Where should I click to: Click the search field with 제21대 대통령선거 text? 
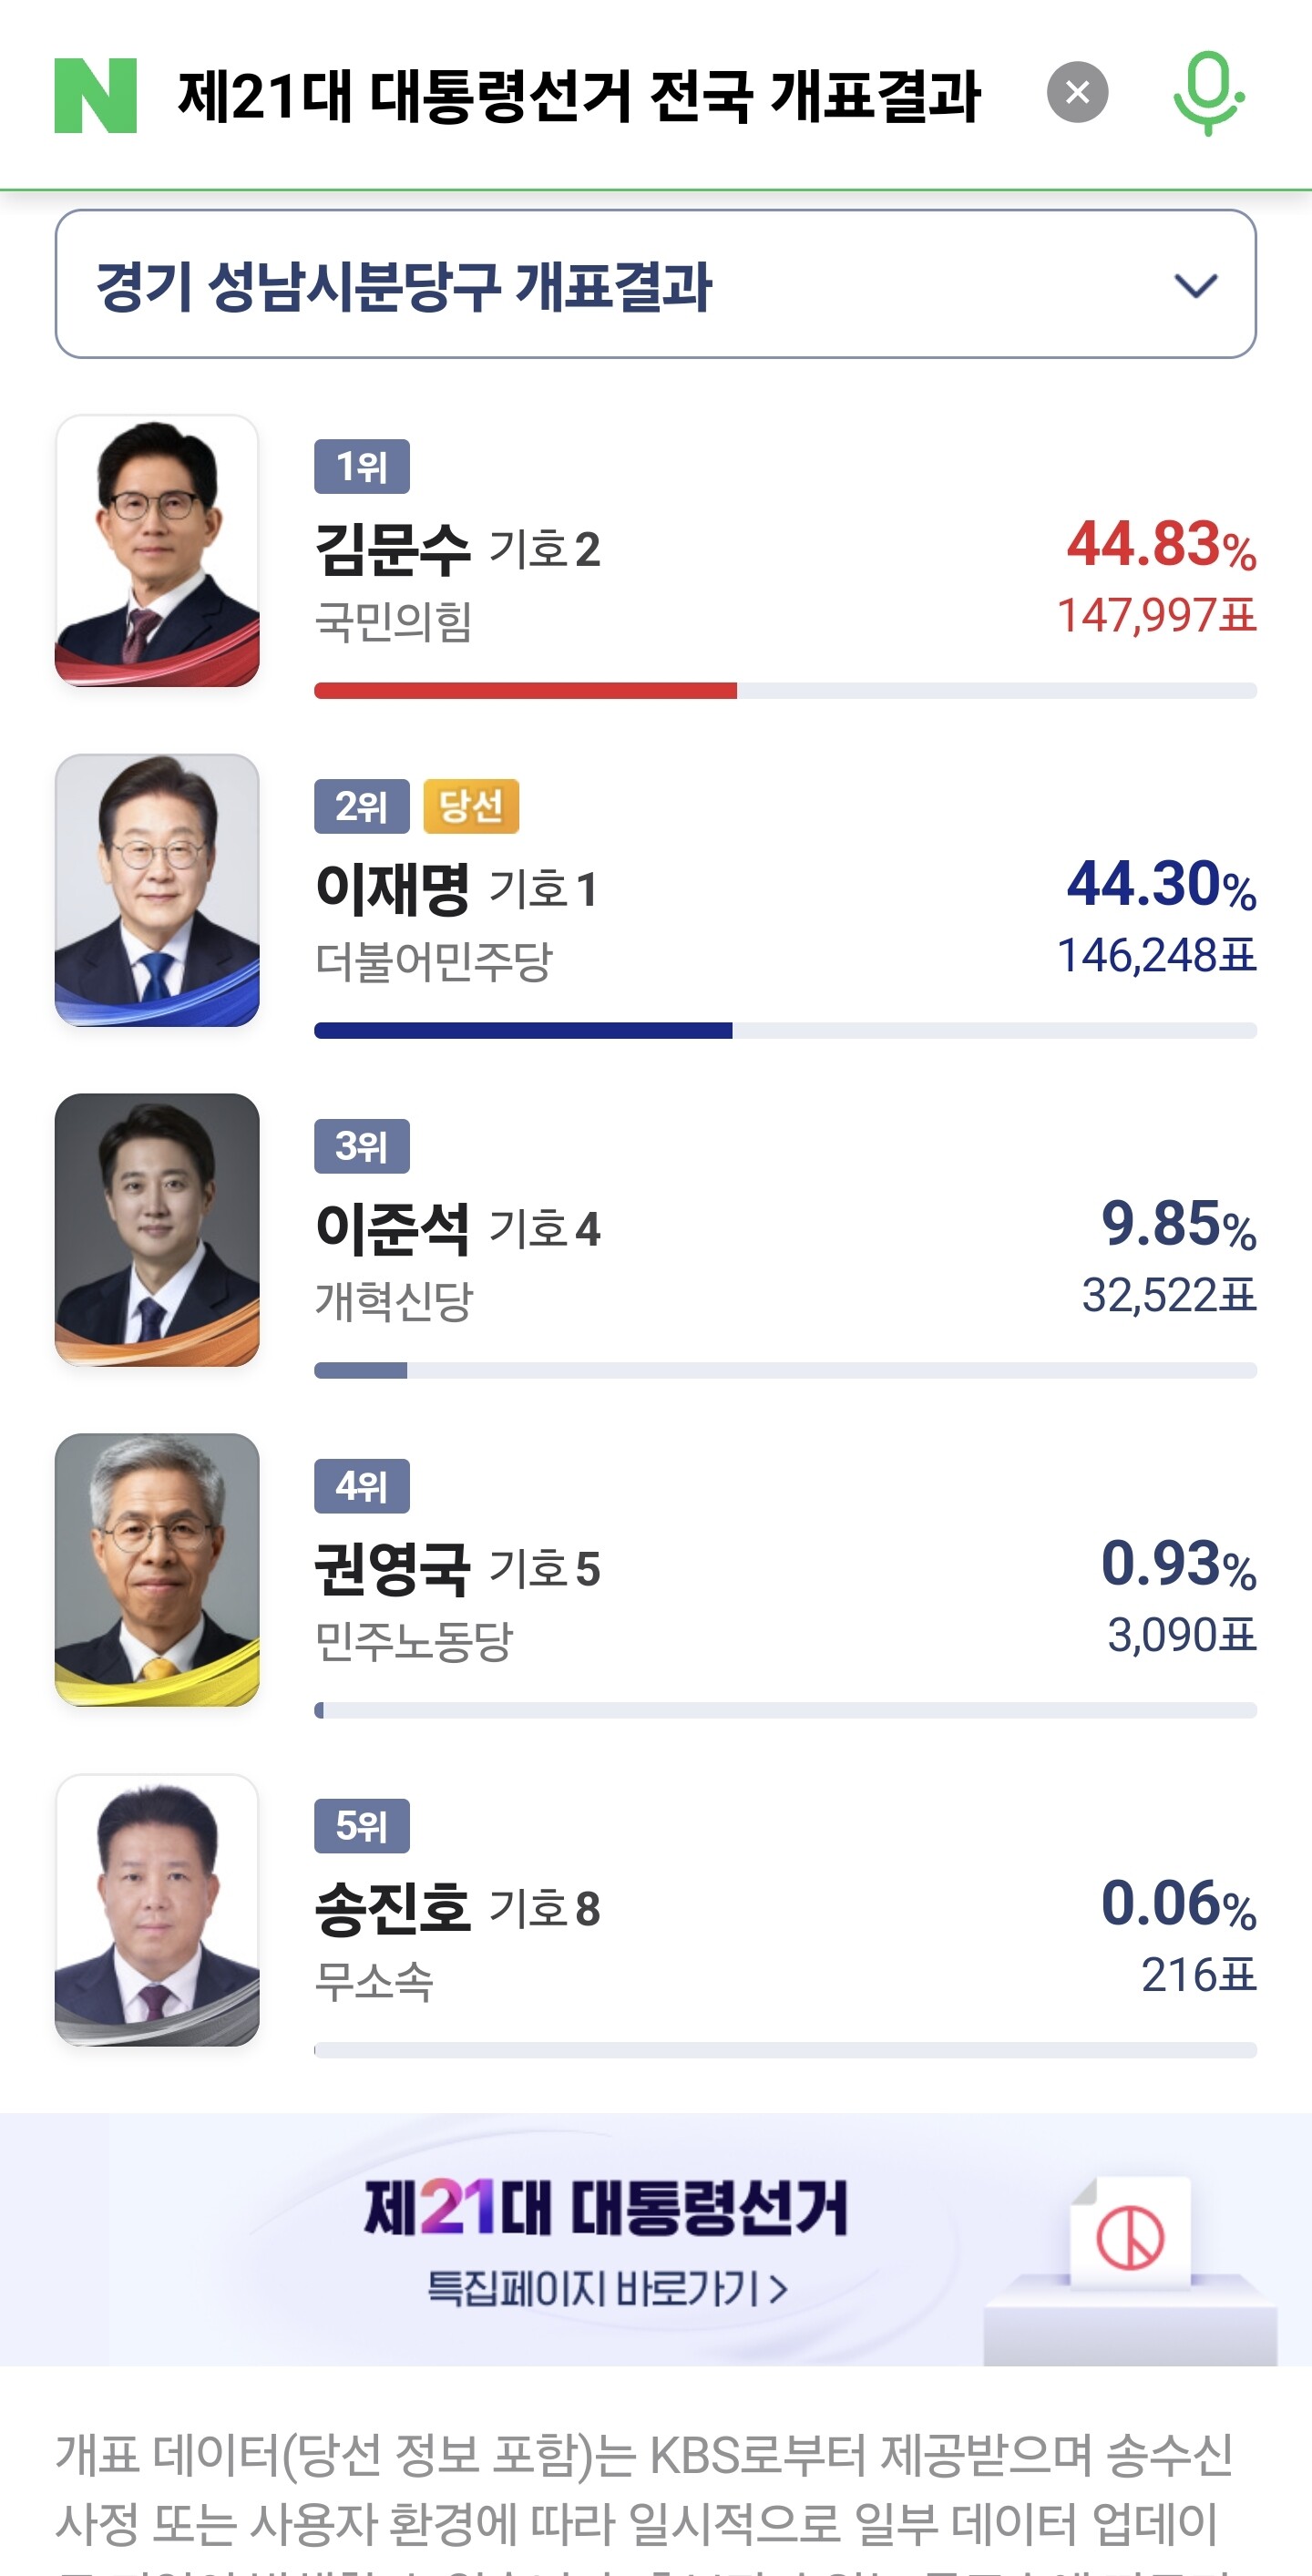[578, 96]
